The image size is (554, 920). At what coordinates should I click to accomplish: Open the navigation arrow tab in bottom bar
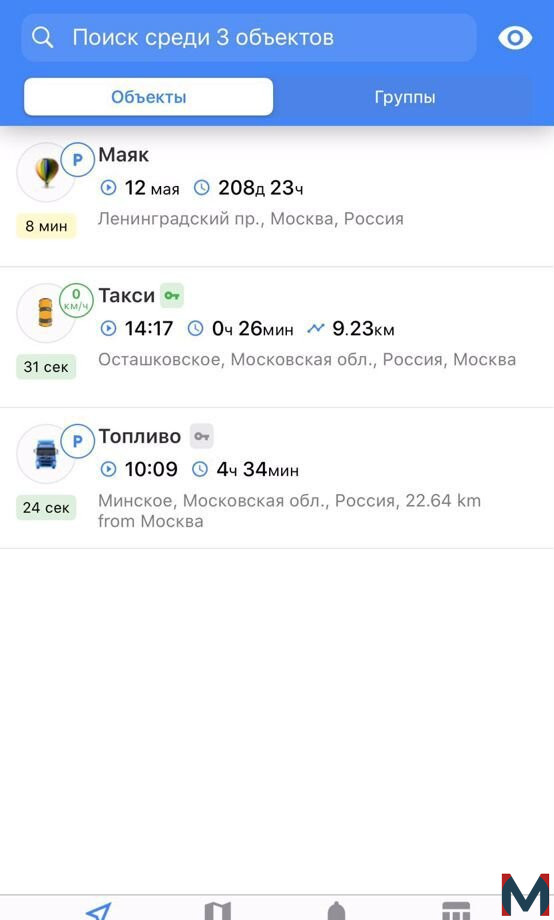[98, 910]
